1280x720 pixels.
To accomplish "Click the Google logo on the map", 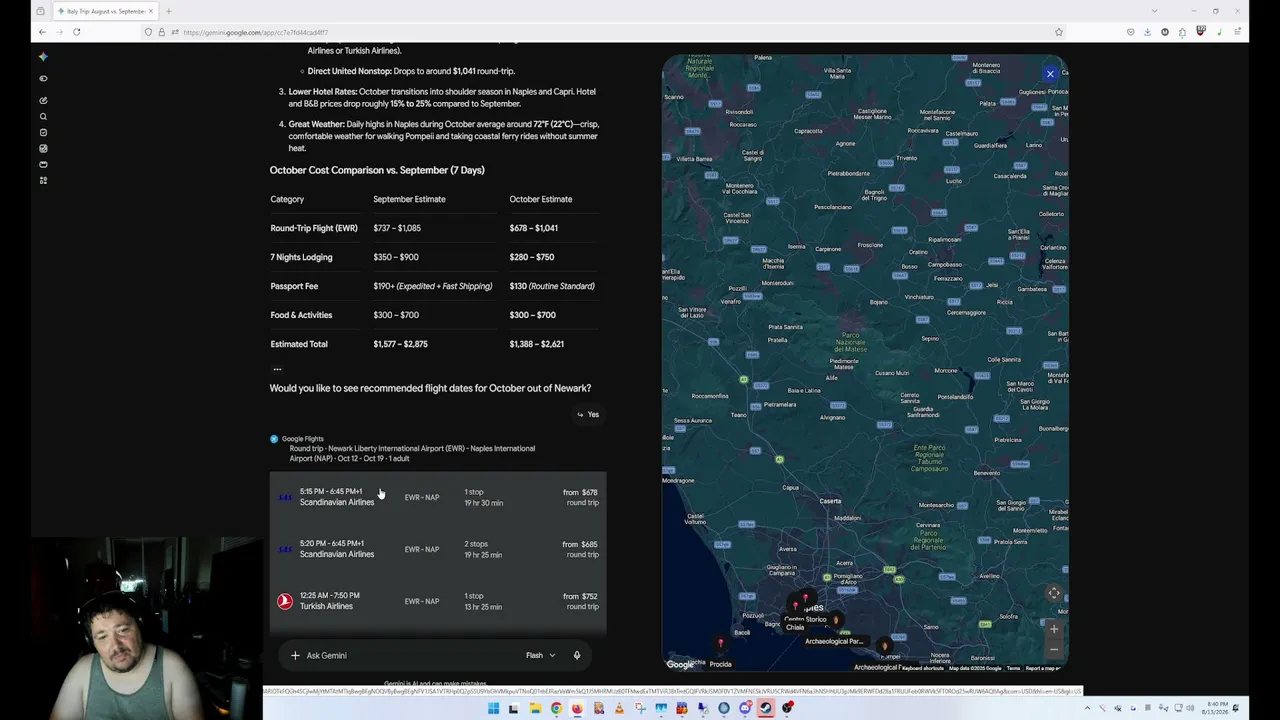I will [x=679, y=665].
